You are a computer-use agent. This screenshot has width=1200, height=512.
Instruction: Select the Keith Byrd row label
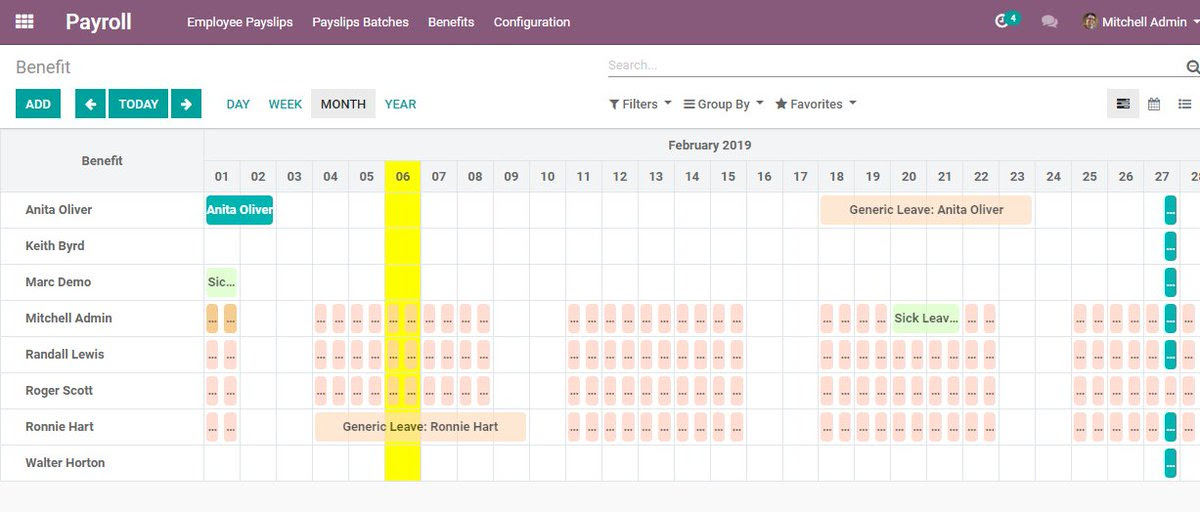(x=55, y=246)
